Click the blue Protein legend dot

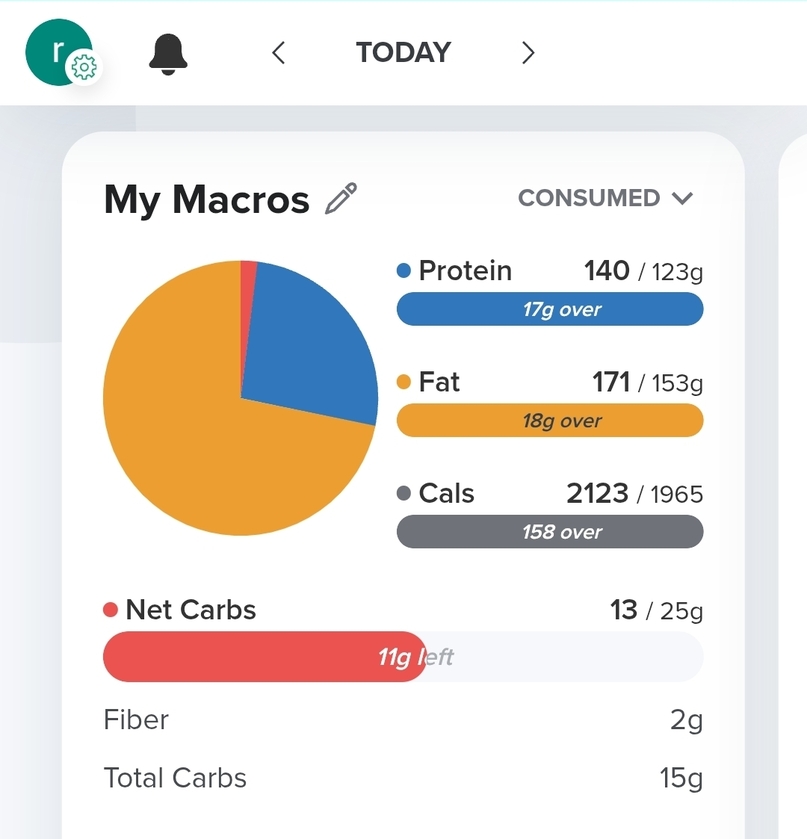click(x=404, y=271)
